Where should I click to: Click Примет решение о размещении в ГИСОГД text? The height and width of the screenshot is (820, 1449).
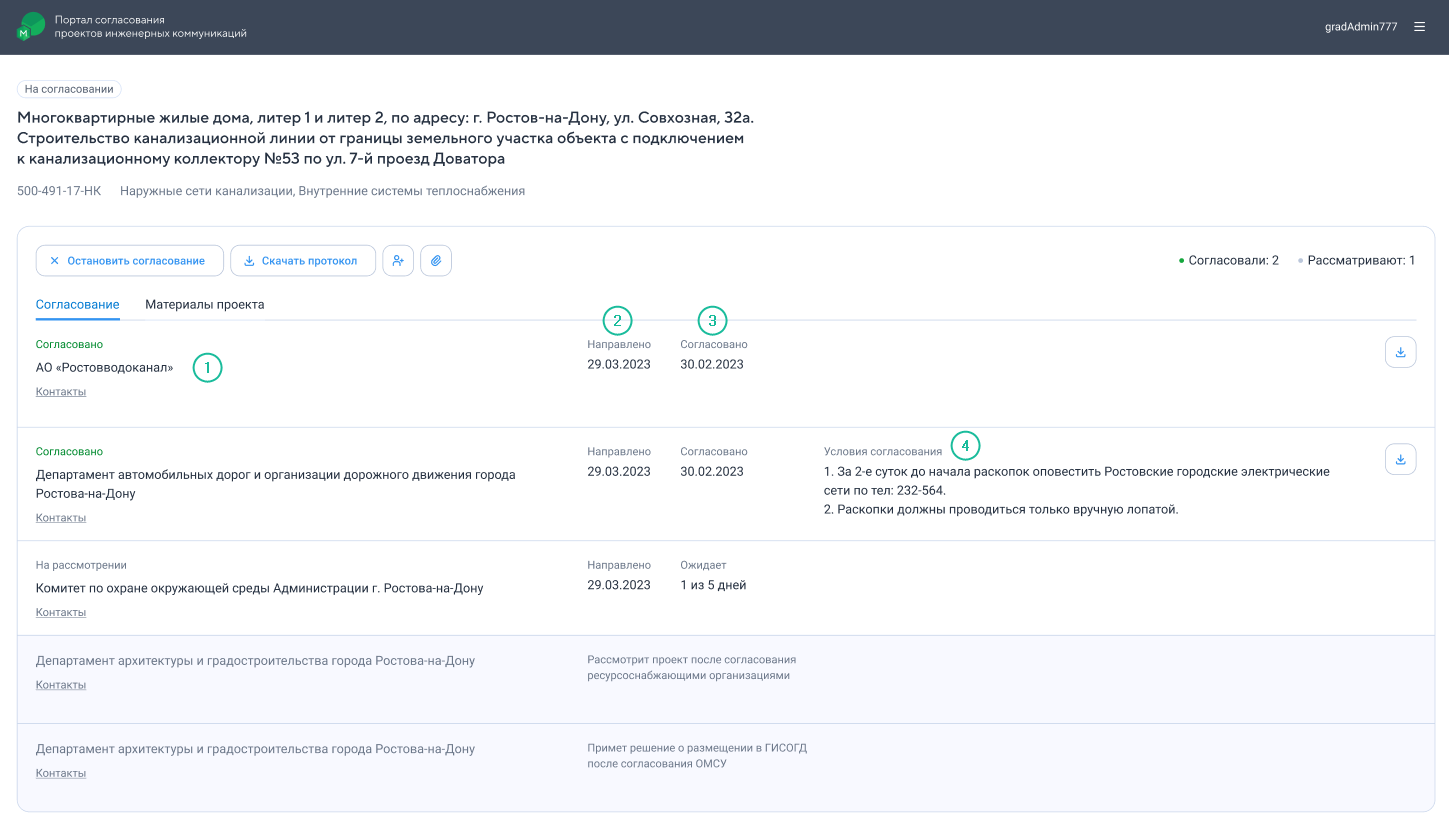[697, 756]
